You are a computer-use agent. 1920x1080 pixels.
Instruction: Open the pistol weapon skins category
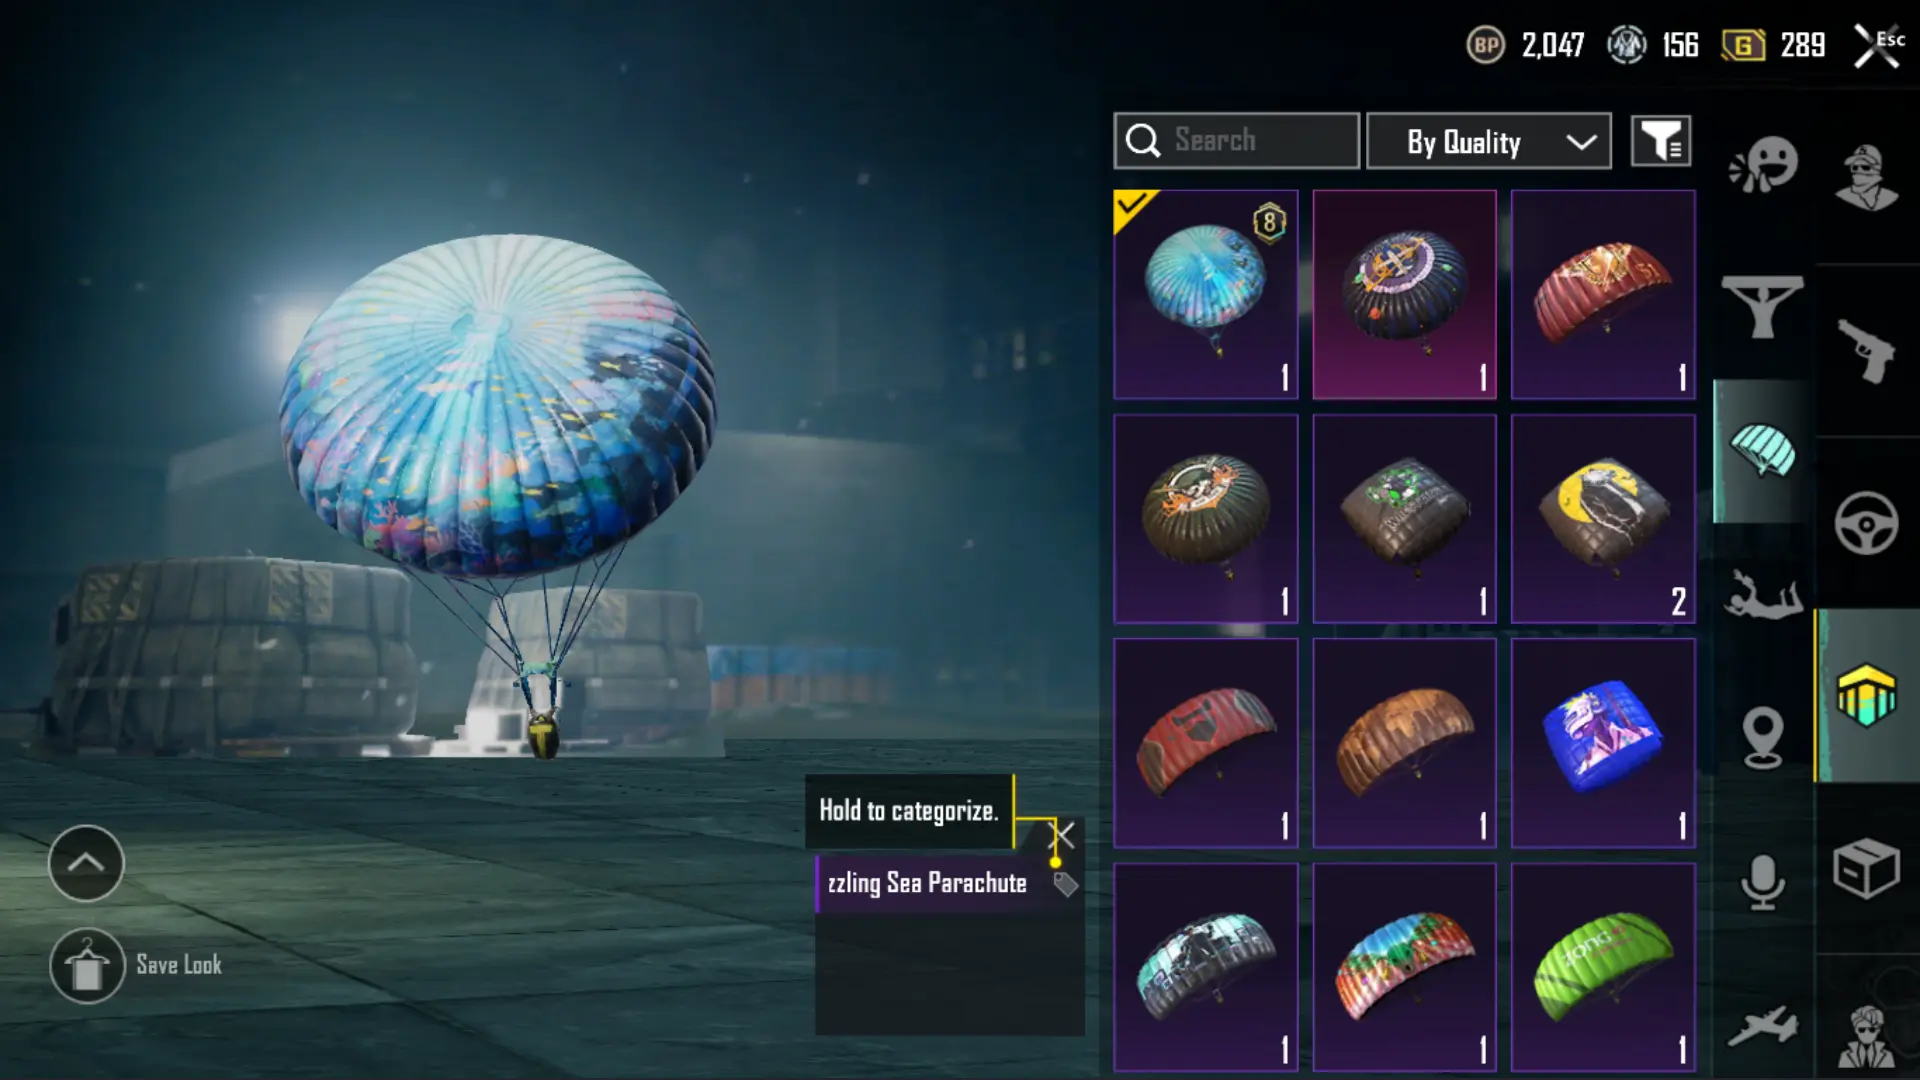click(1866, 350)
